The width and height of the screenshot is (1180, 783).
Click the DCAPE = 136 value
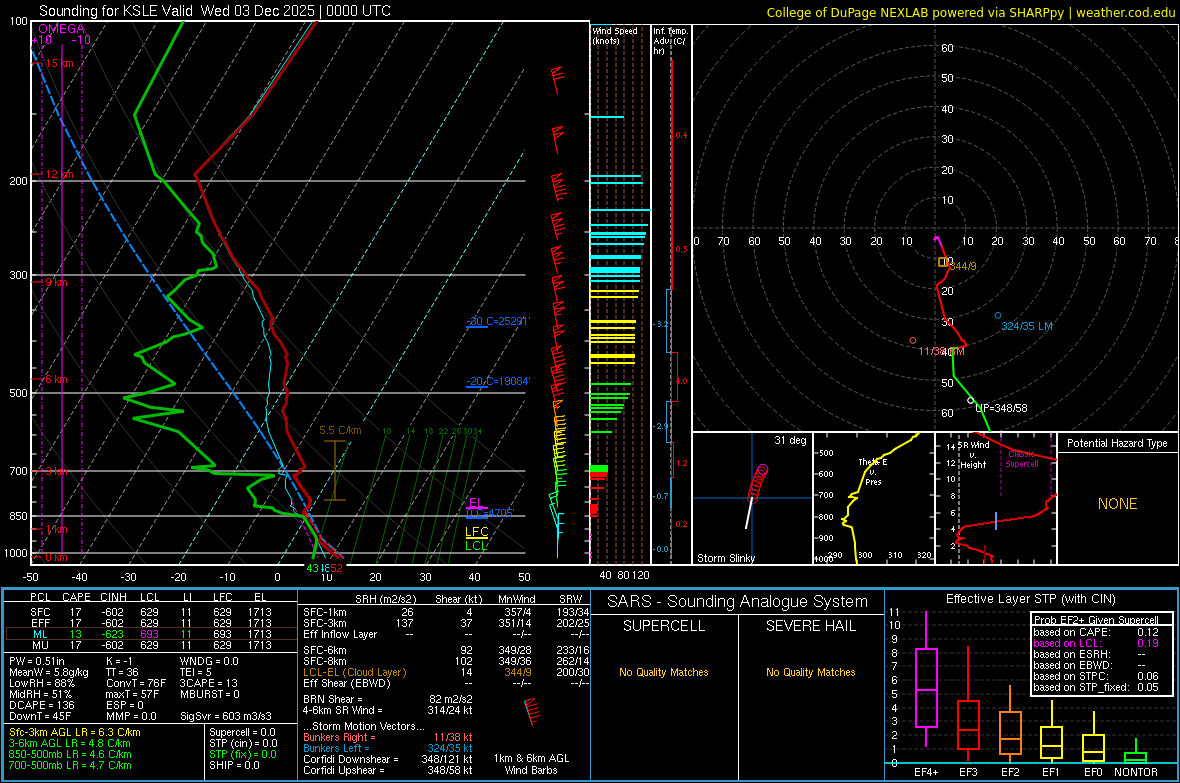point(41,705)
